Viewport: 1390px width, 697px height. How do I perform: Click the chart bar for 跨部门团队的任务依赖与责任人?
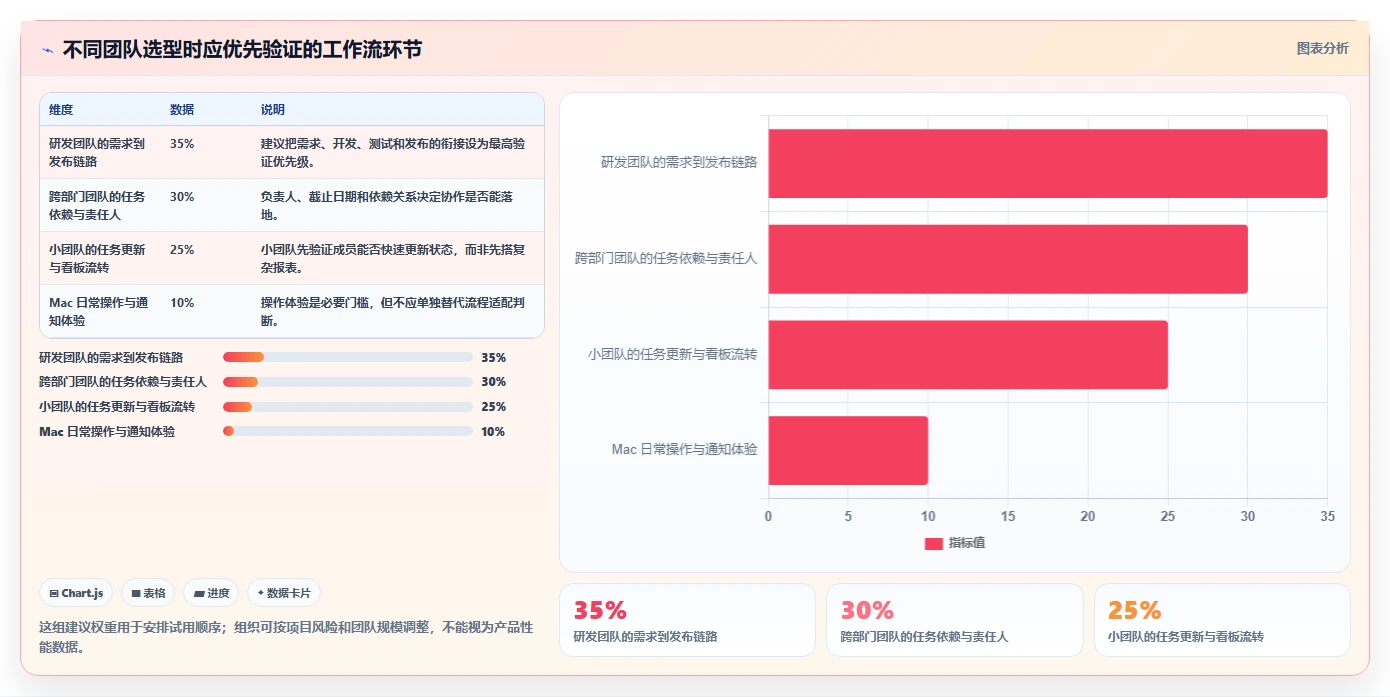pyautogui.click(x=1007, y=259)
